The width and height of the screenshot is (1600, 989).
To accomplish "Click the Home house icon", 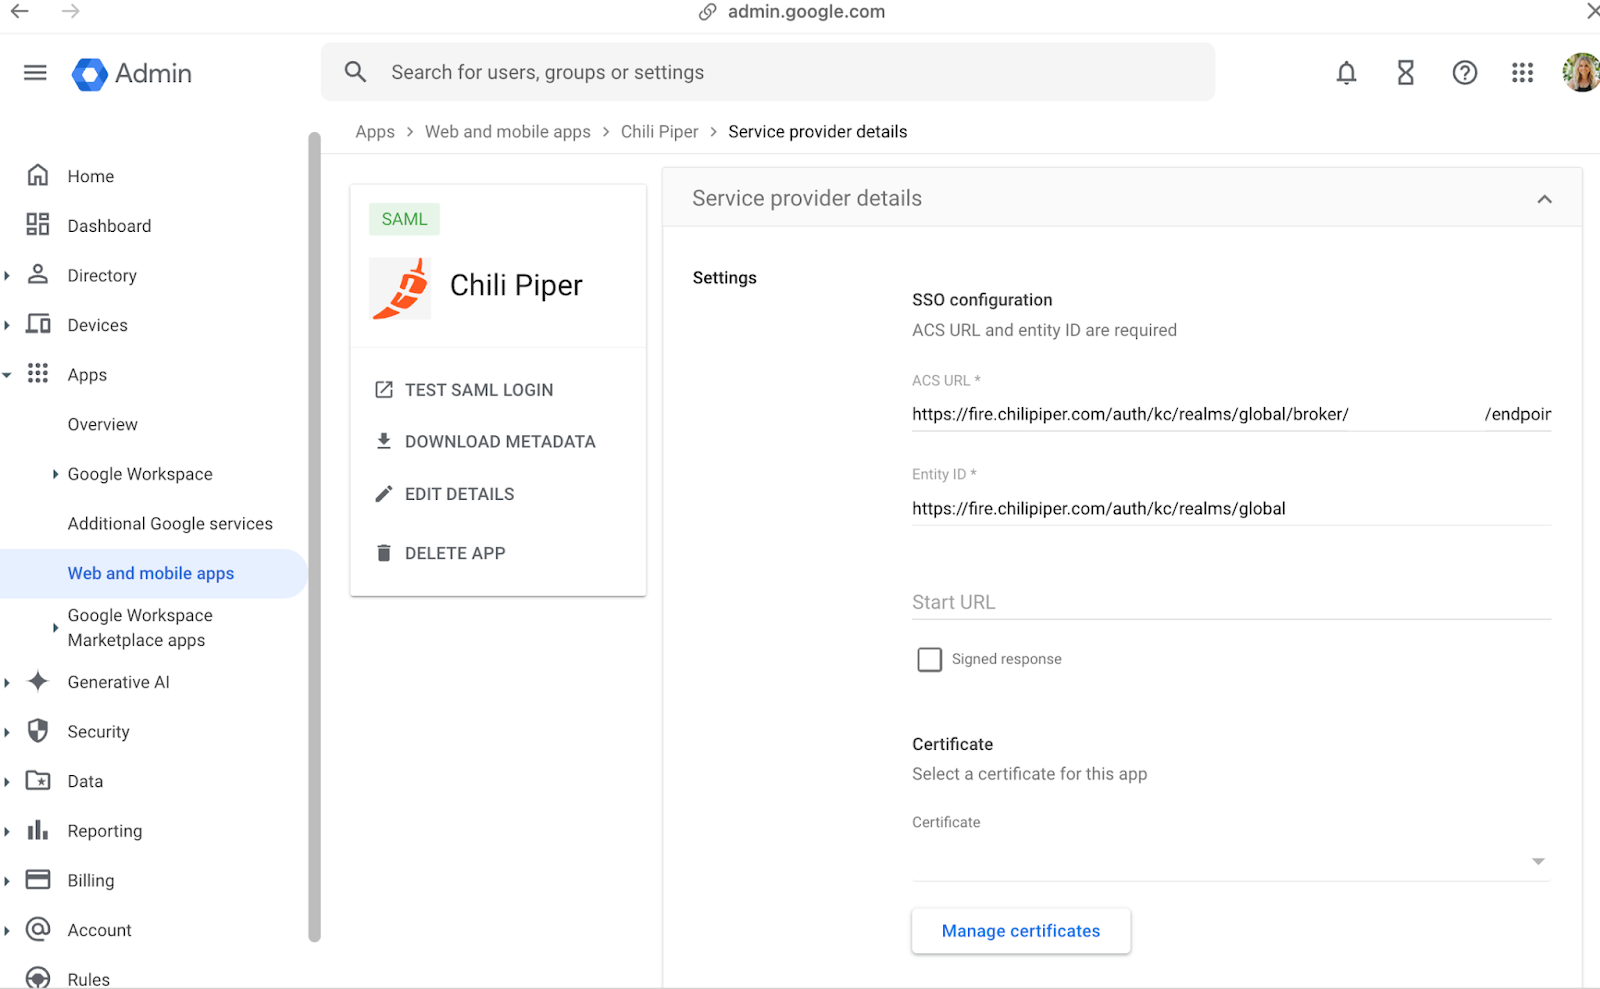I will pos(38,176).
